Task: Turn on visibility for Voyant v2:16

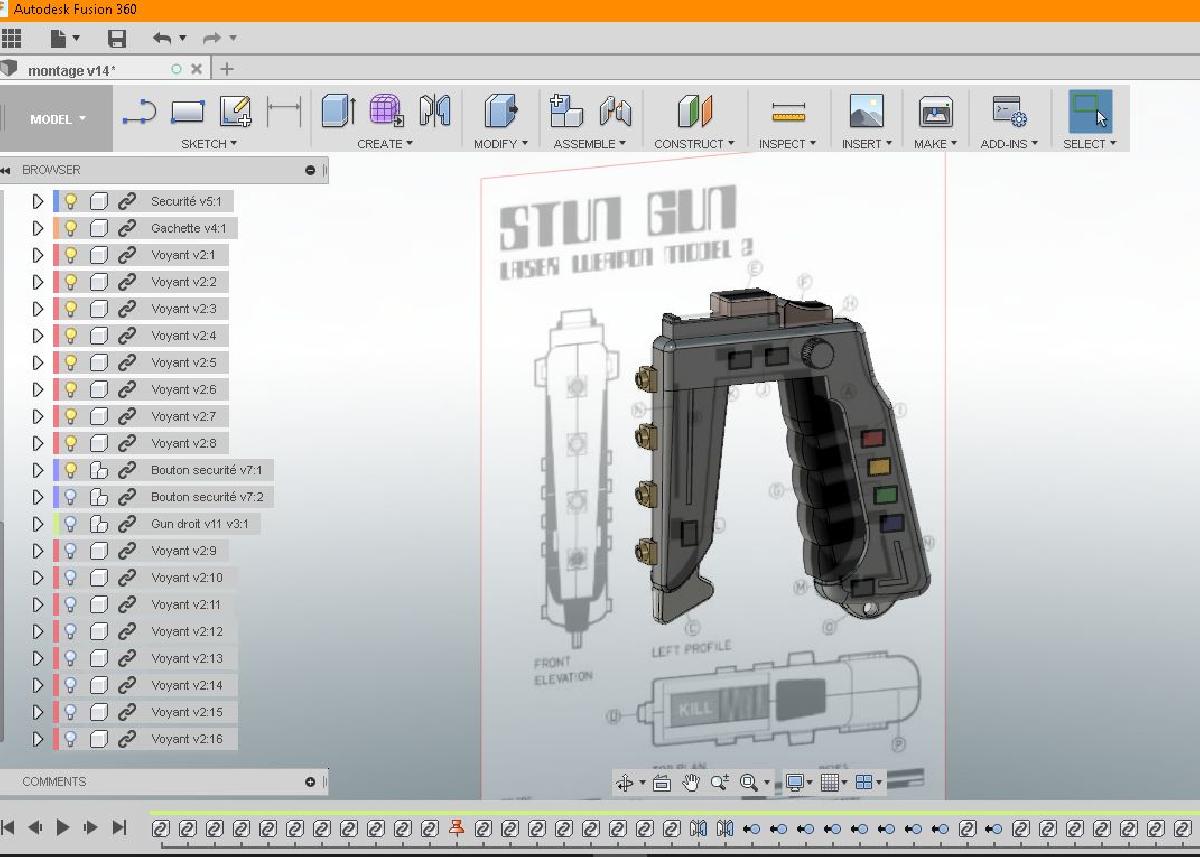Action: point(71,739)
